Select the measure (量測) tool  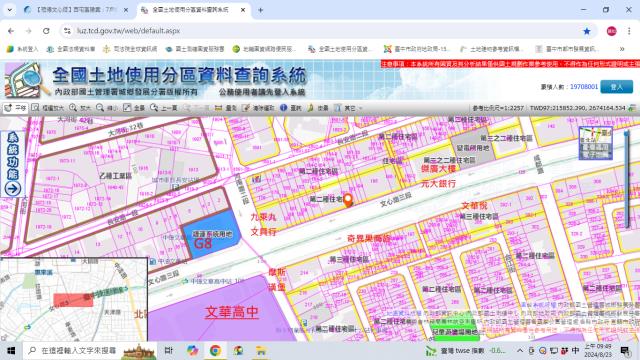[x=226, y=108]
